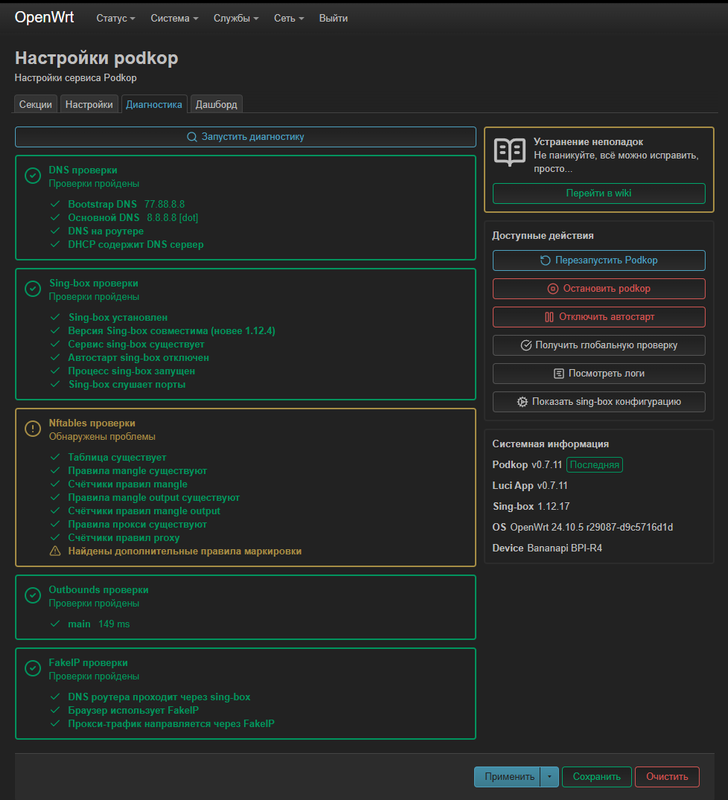
Task: Click the checkmark beside Счётчики правил proxy
Action: (x=55, y=537)
